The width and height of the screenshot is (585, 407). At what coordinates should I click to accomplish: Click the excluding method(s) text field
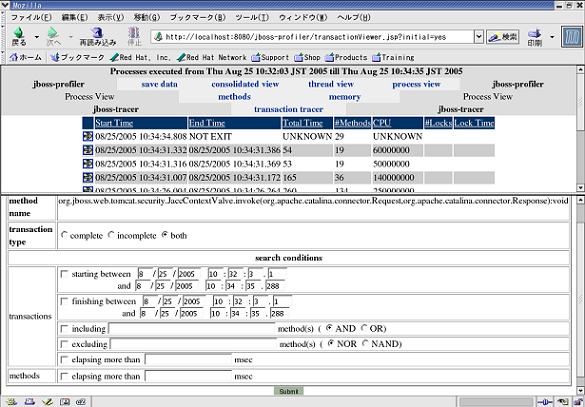(x=194, y=344)
